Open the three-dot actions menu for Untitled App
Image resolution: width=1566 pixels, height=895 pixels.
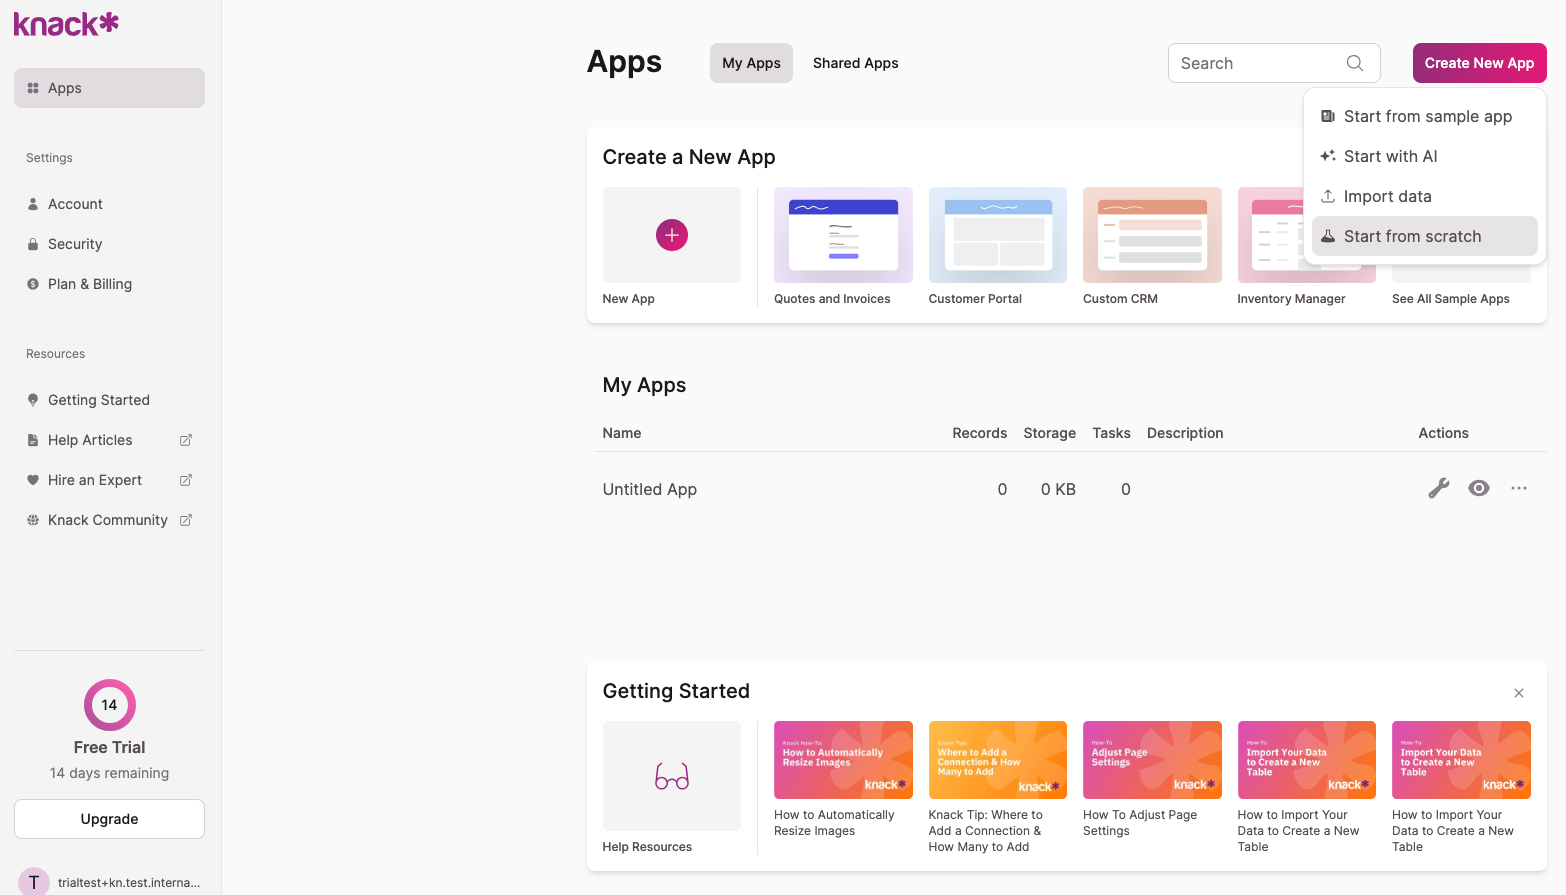[1518, 488]
